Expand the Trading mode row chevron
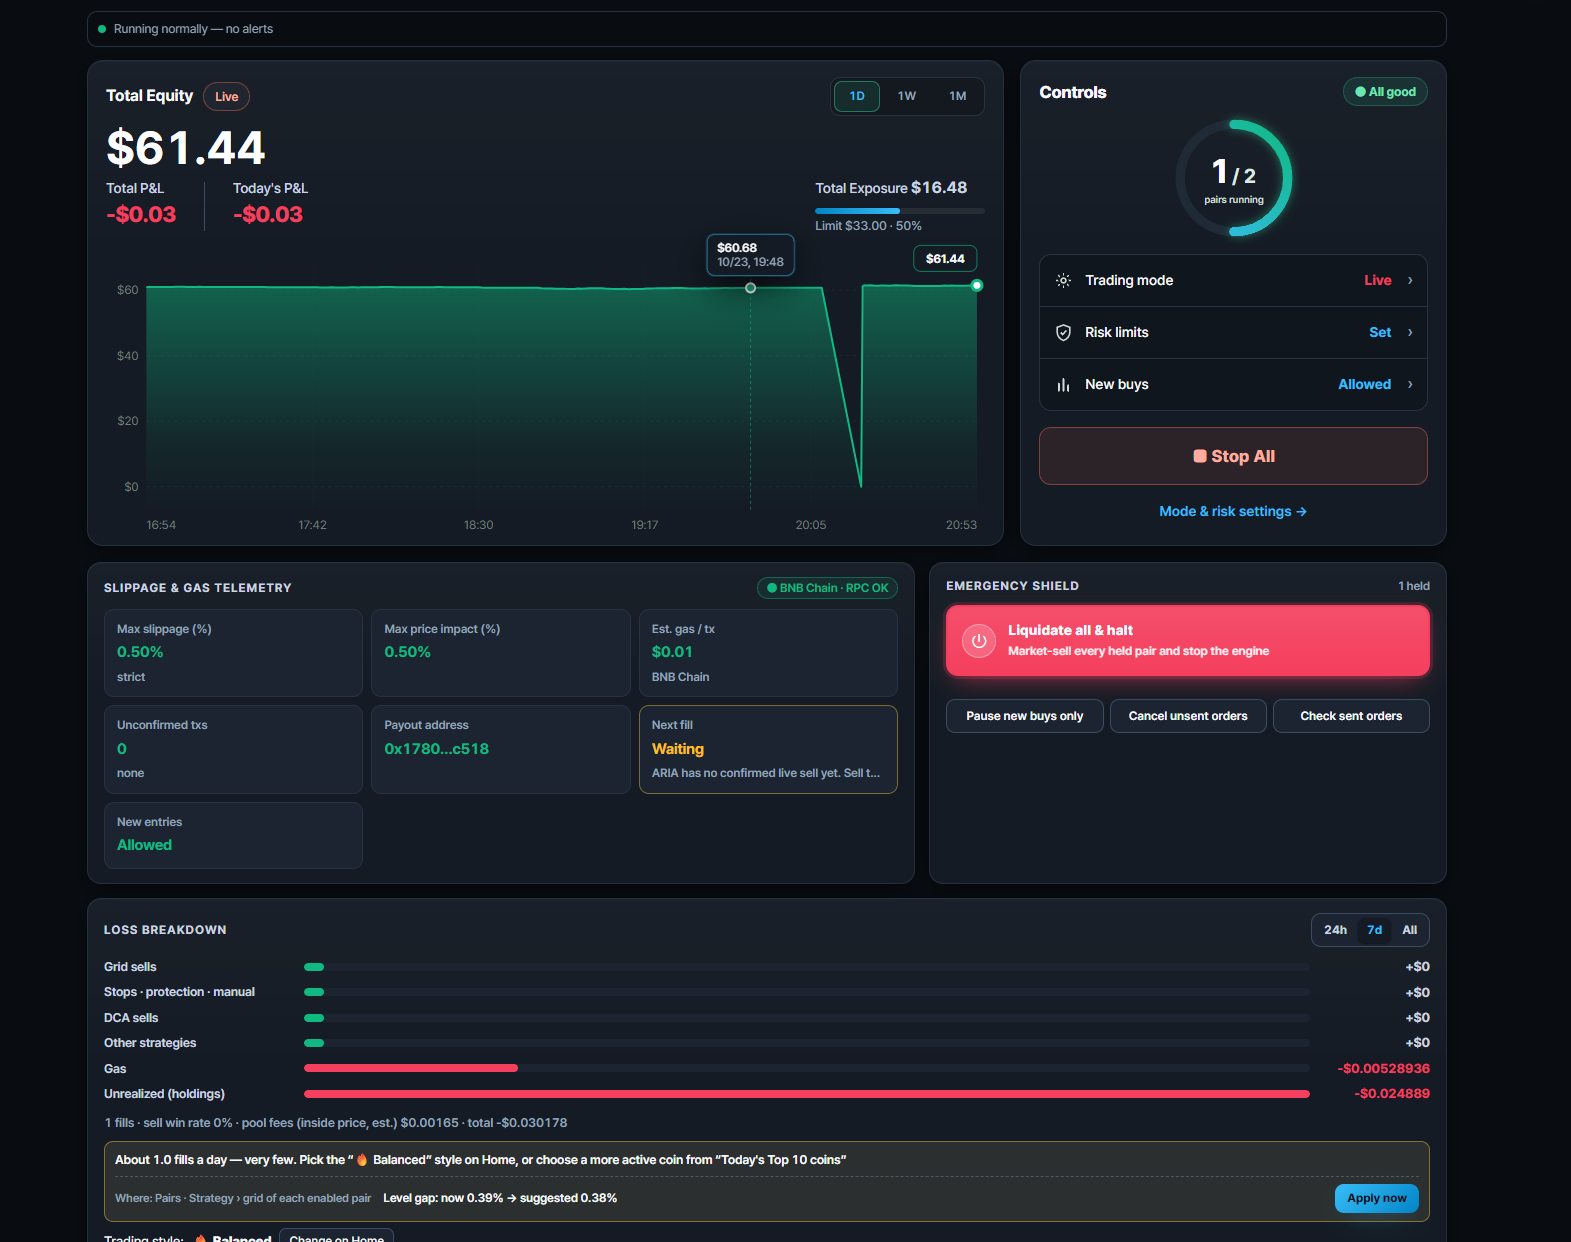The image size is (1571, 1242). (1410, 280)
